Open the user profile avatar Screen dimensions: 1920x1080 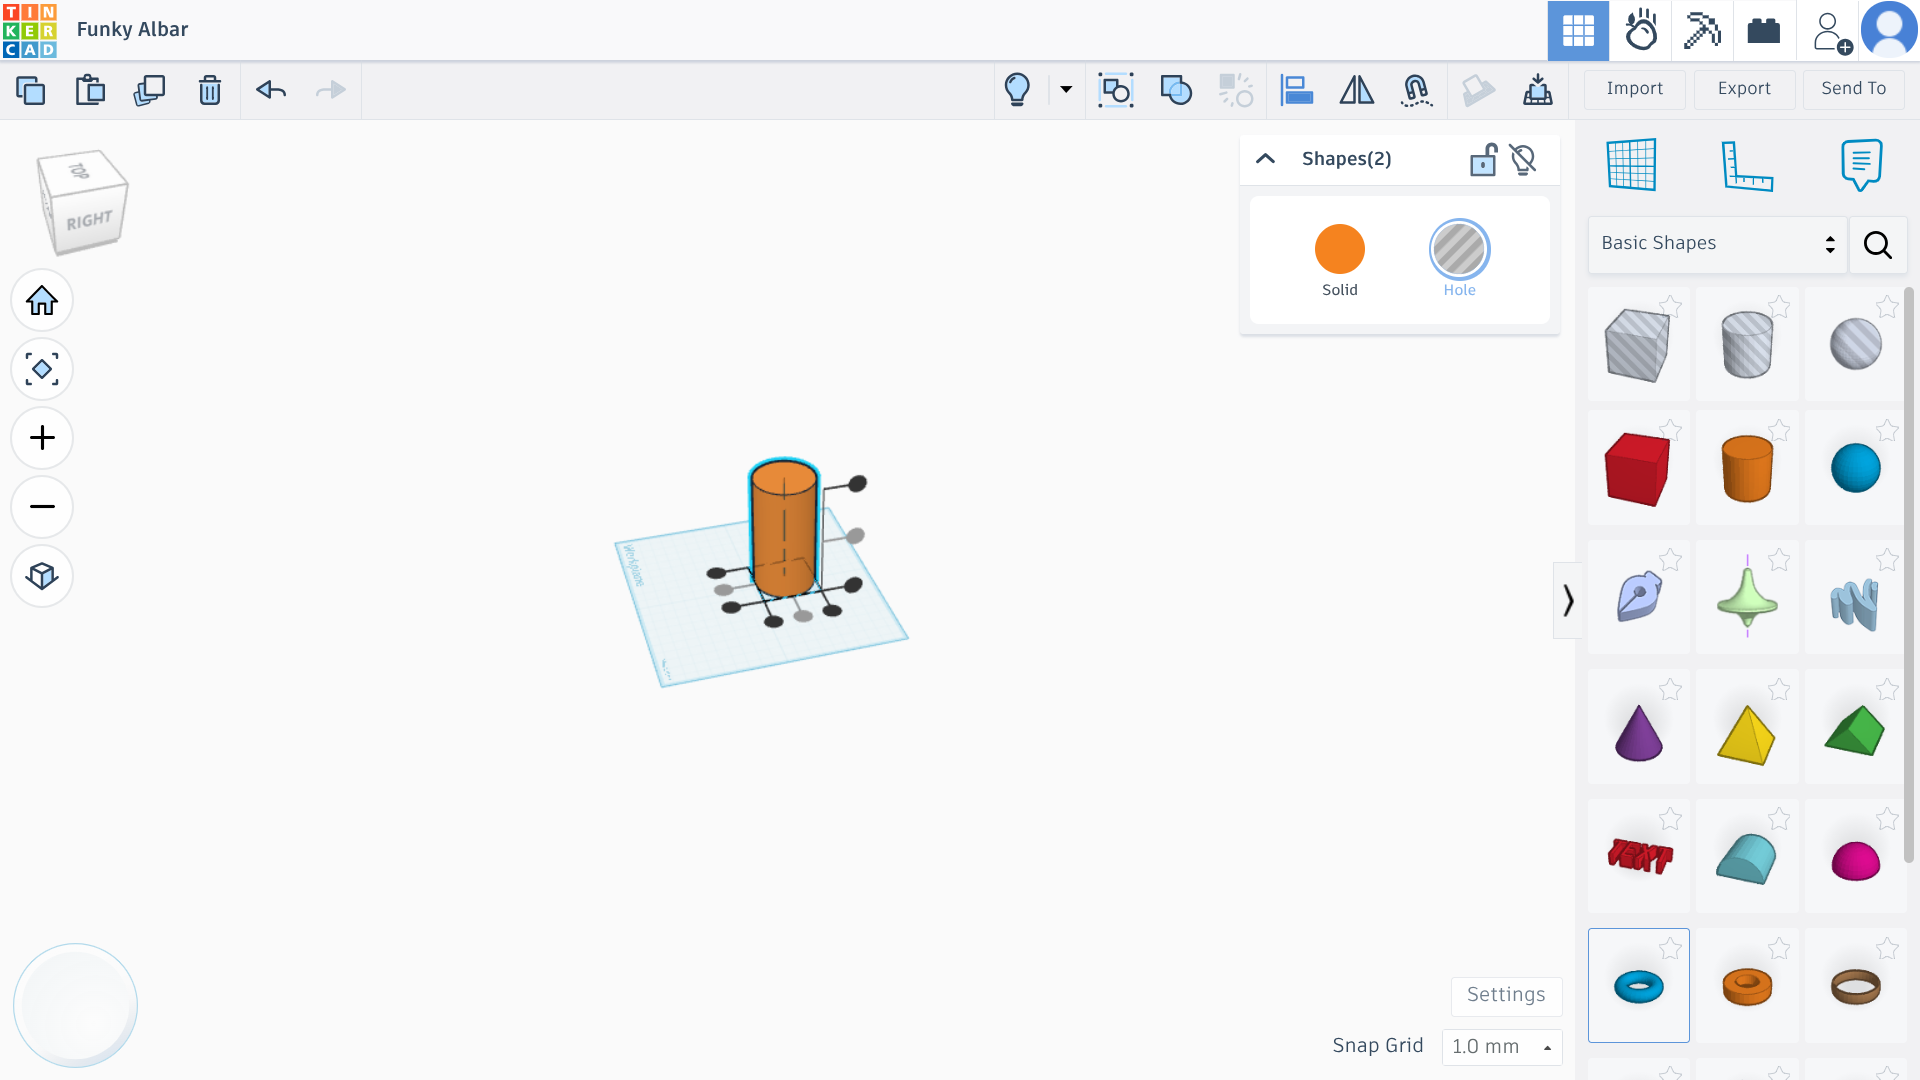[1889, 30]
